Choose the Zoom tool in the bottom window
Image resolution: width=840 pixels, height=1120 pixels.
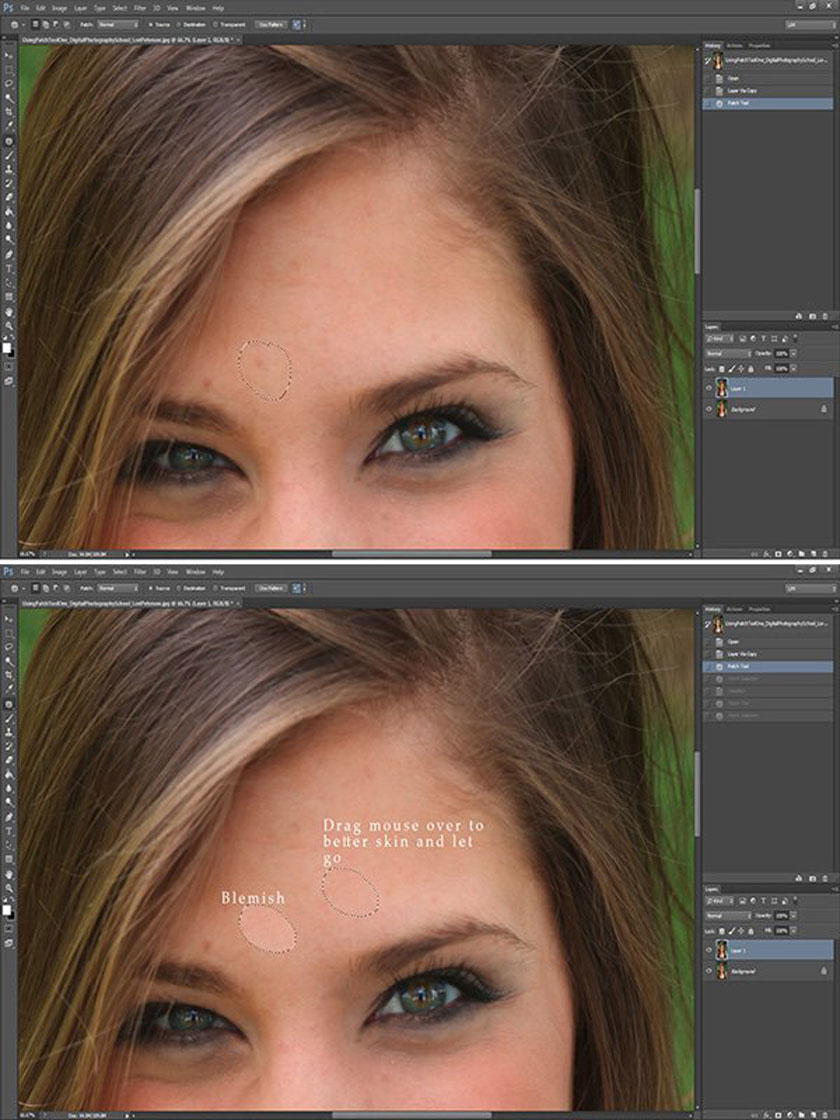(x=9, y=888)
